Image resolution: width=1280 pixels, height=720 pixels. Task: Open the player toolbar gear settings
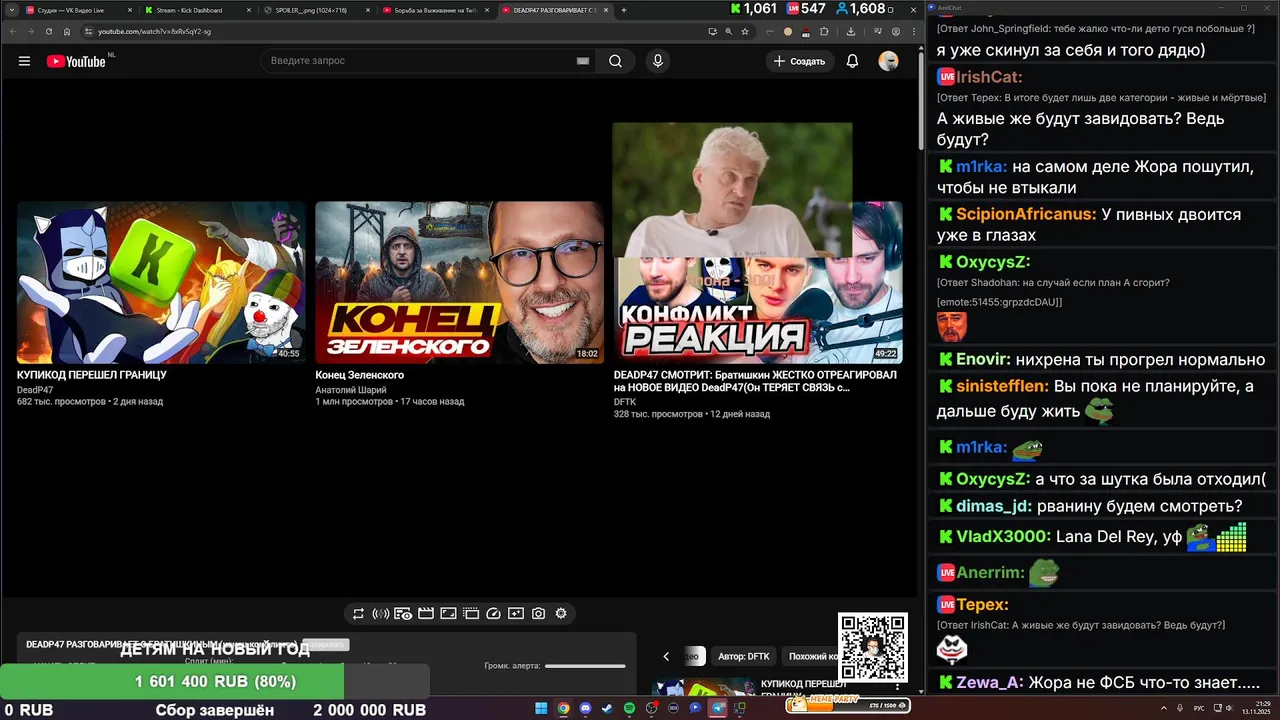(561, 614)
